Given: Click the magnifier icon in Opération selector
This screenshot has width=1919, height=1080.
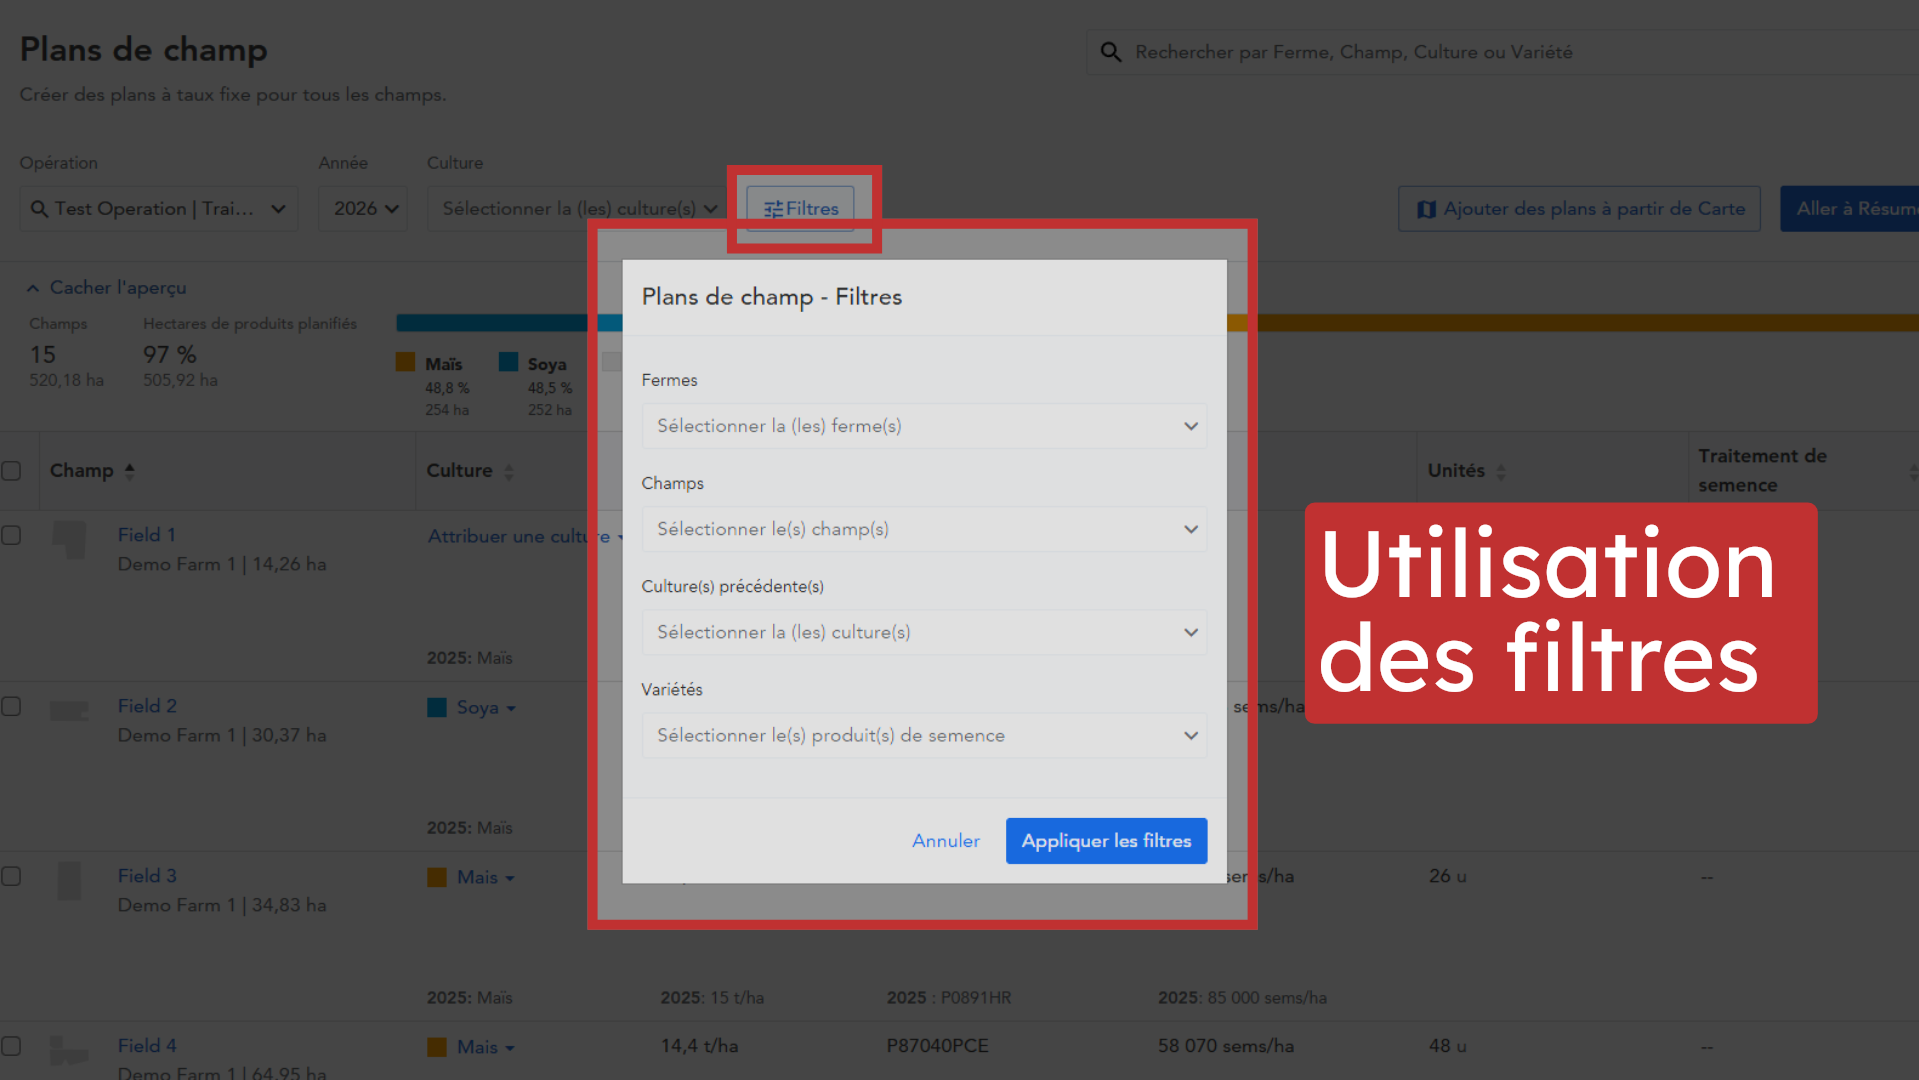Looking at the screenshot, I should (39, 209).
